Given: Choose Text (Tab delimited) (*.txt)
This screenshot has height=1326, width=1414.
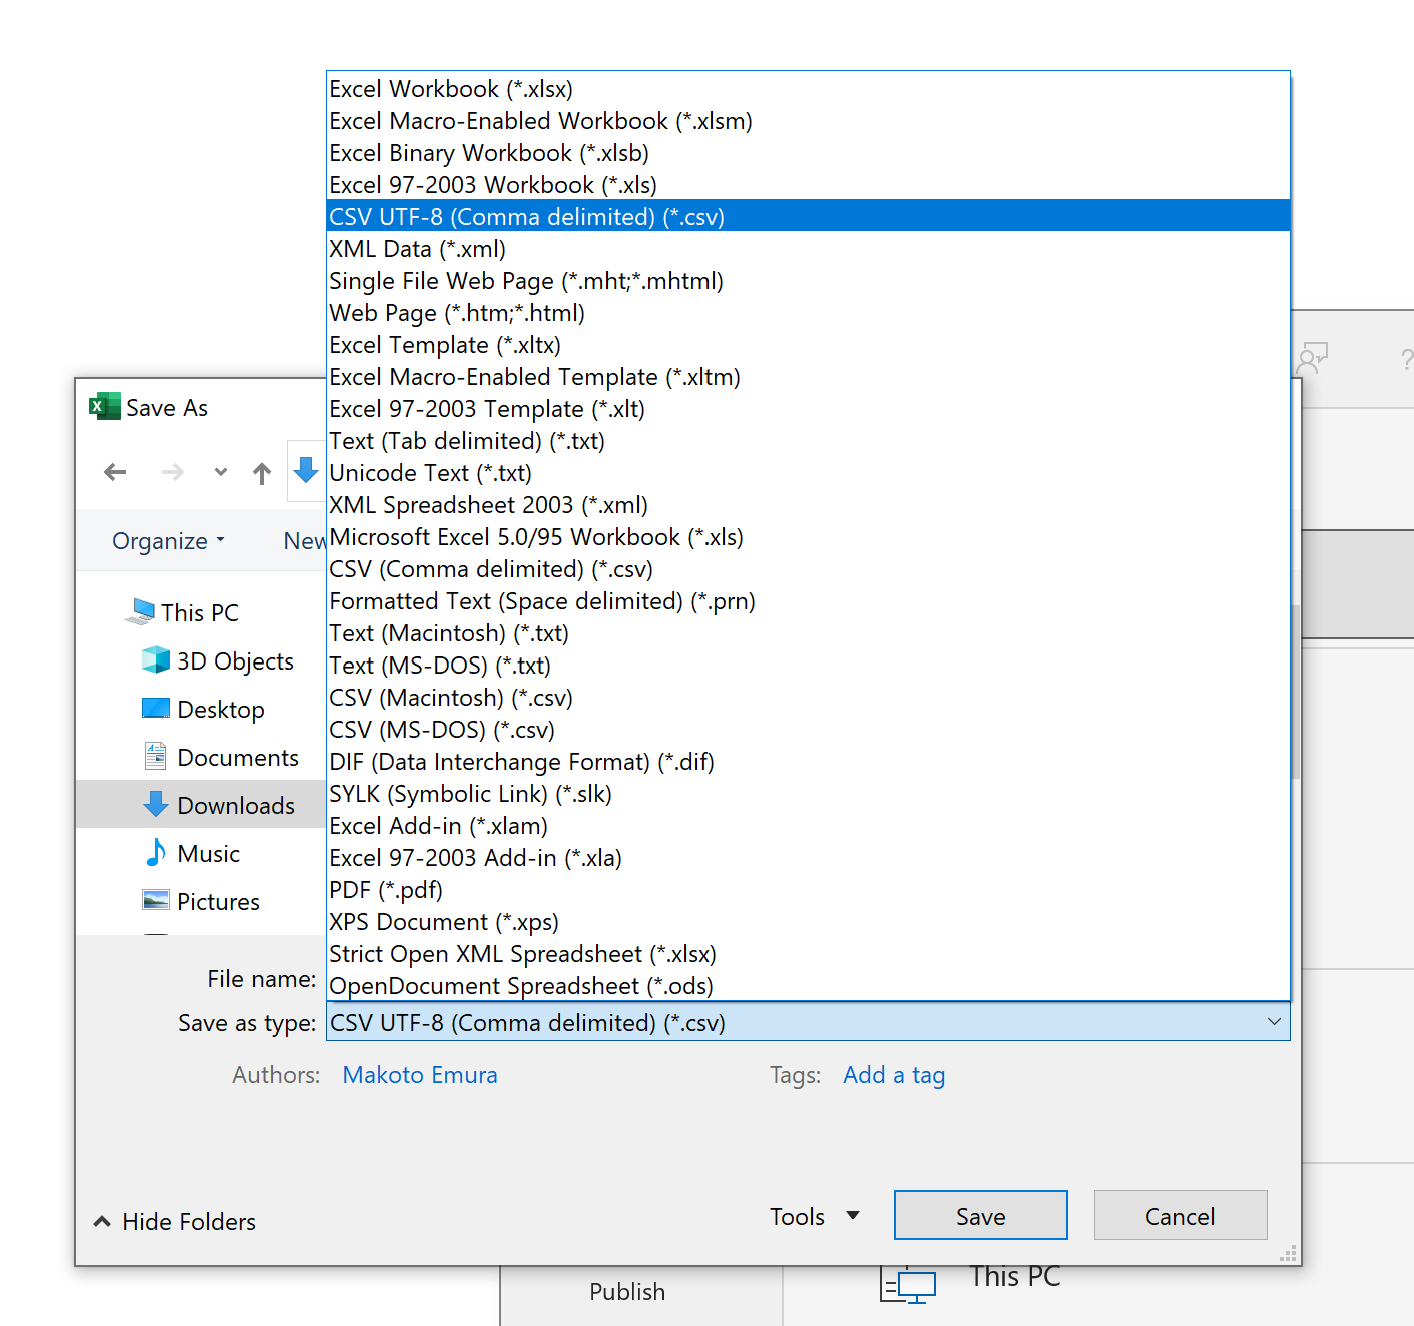Looking at the screenshot, I should click(x=808, y=441).
